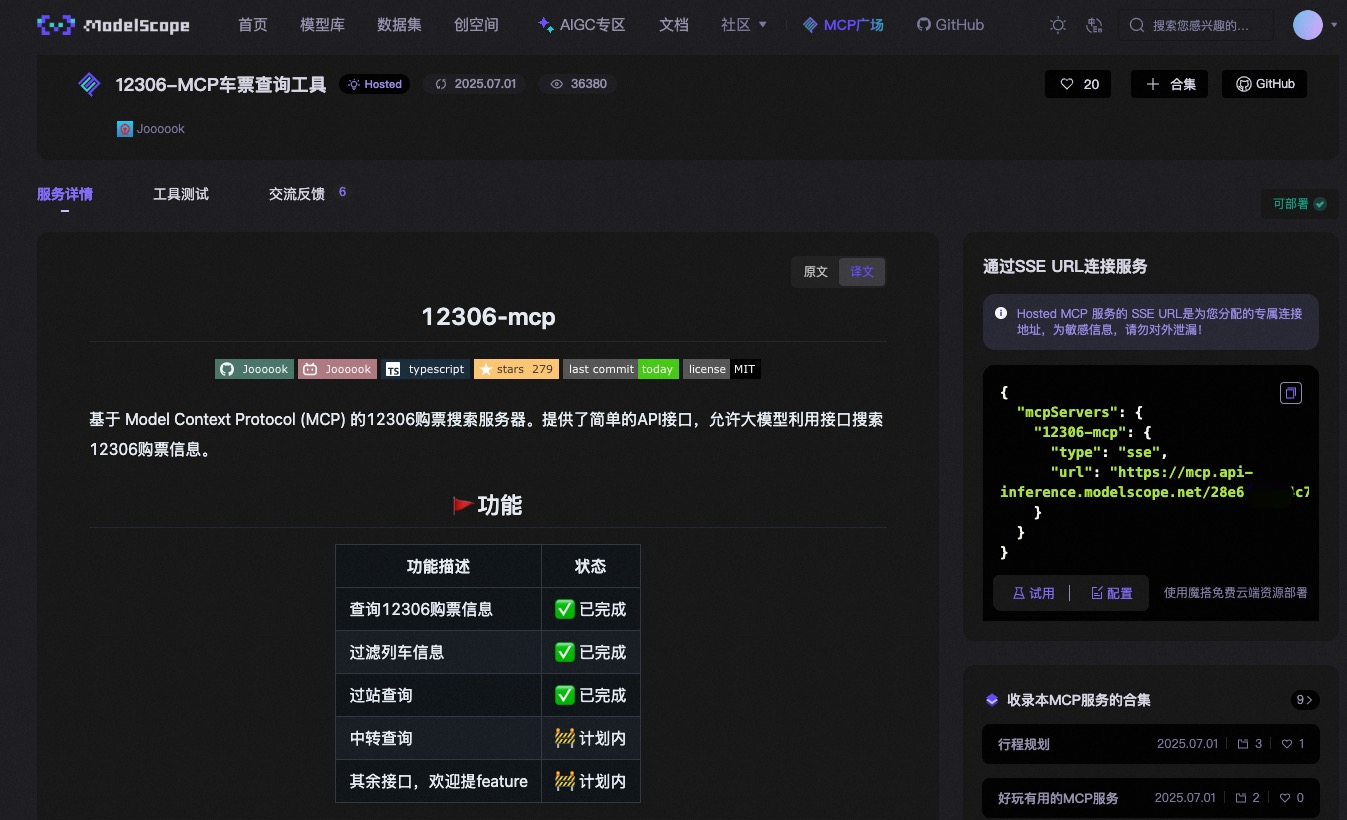1347x820 pixels.
Task: Click the search box in the header
Action: click(1196, 25)
